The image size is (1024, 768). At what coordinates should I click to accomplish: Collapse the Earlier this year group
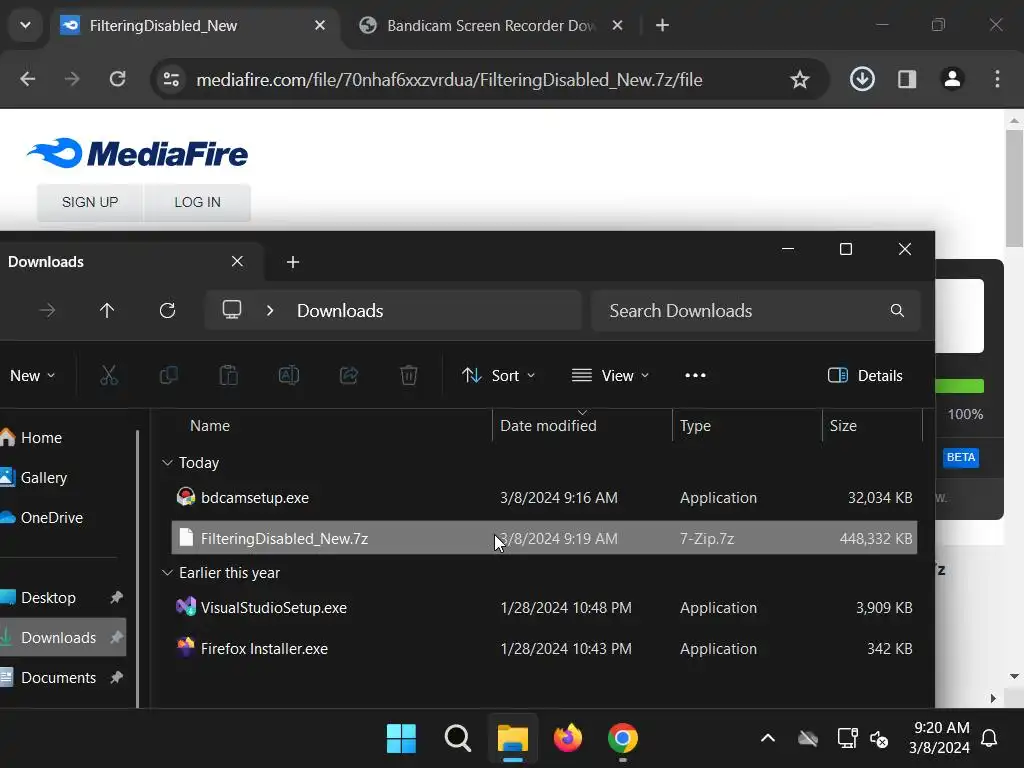click(x=167, y=573)
